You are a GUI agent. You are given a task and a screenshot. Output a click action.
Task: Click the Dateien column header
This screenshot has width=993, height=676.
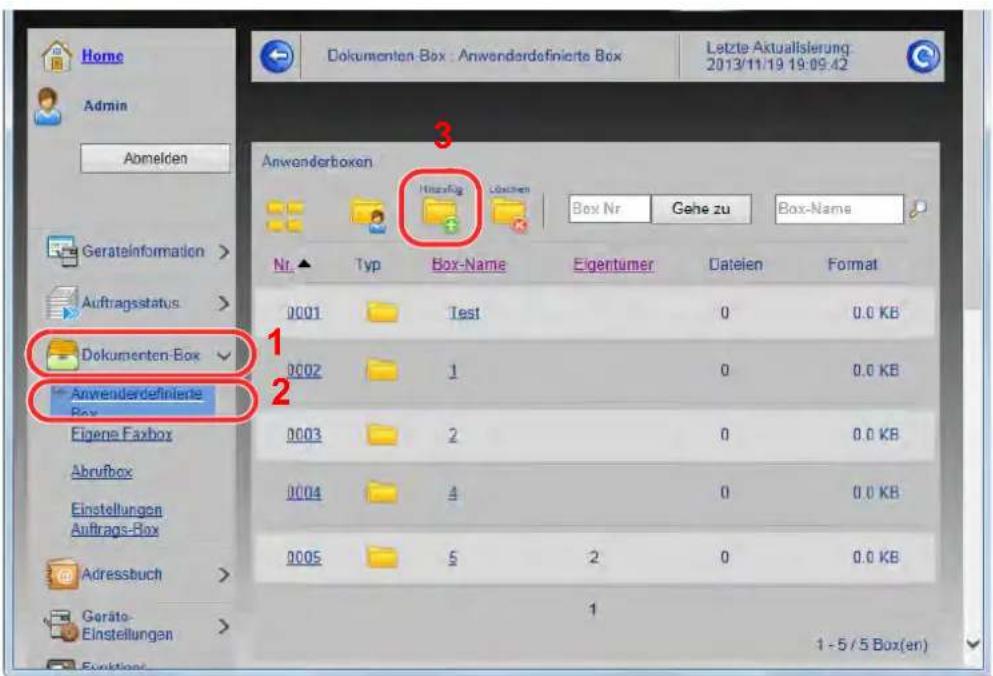pos(735,264)
